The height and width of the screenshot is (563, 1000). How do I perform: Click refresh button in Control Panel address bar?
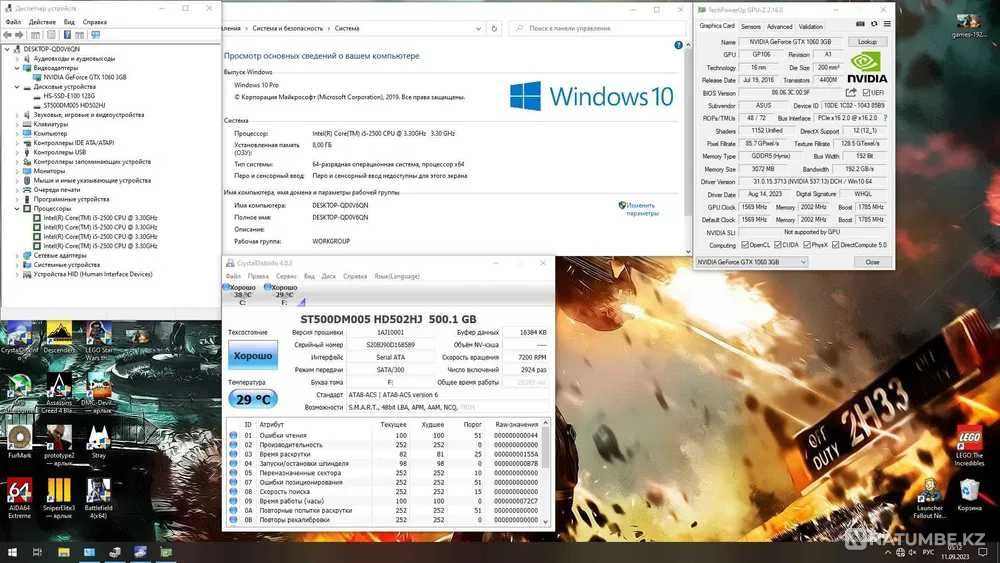coord(494,29)
